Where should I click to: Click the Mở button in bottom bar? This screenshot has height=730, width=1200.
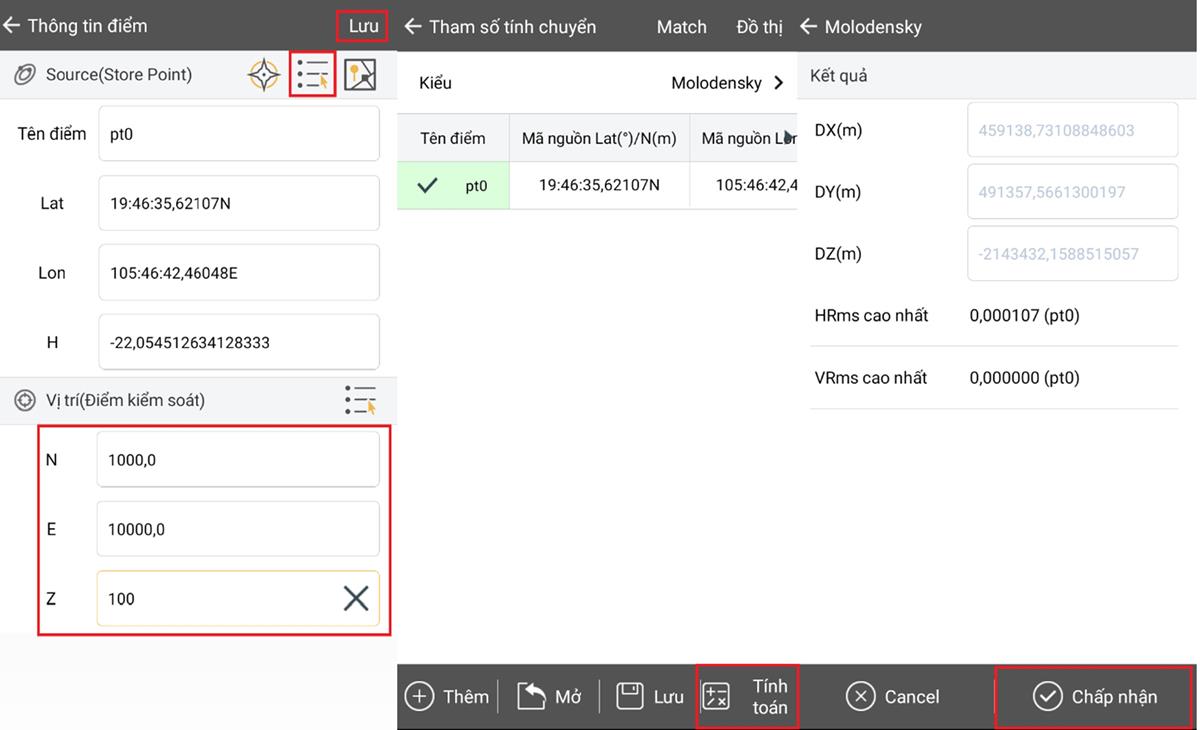[549, 697]
